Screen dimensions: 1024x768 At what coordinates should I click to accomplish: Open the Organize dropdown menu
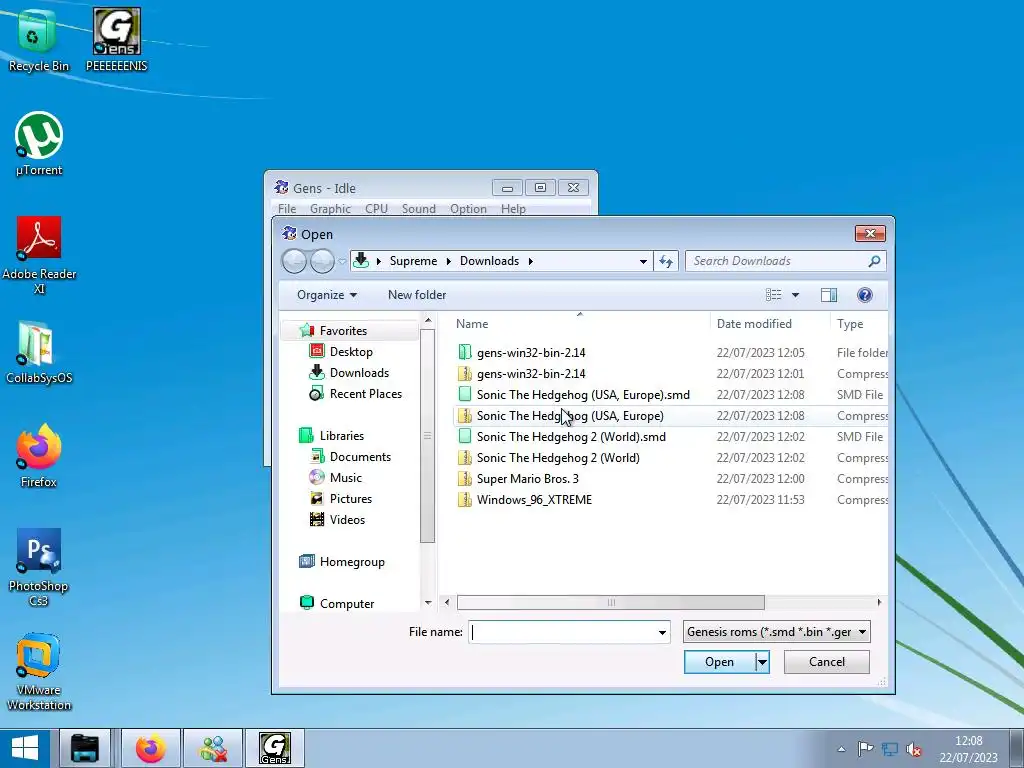(327, 295)
